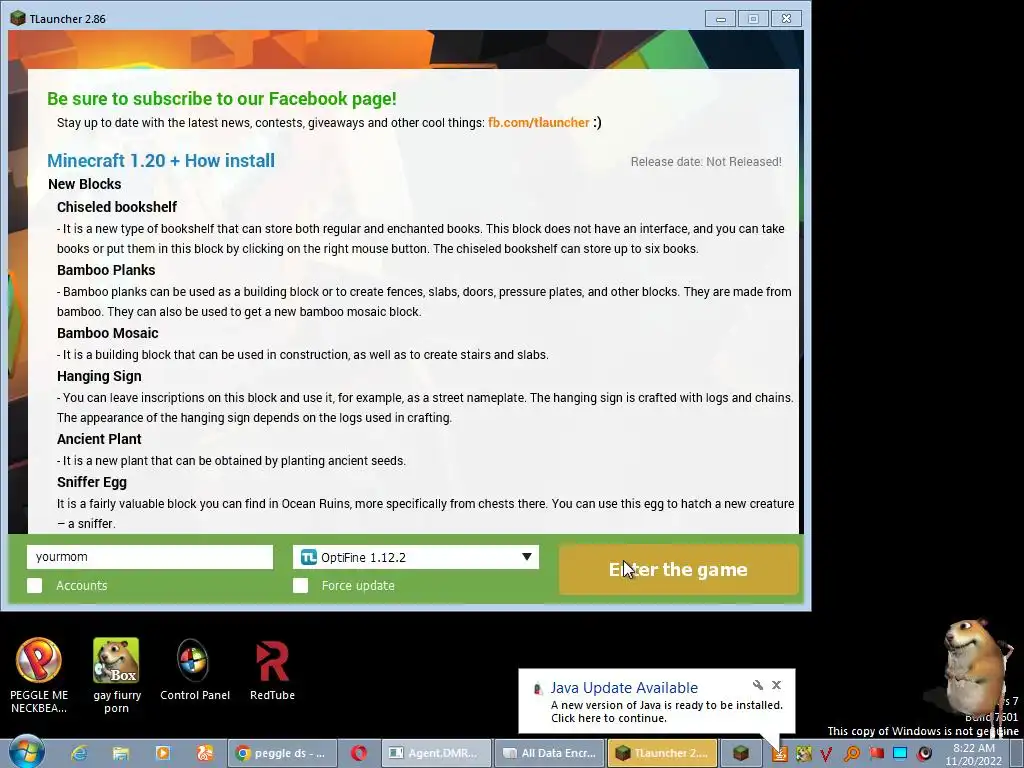Click the Bamboo Mosaic heading
The image size is (1024, 768).
[108, 333]
